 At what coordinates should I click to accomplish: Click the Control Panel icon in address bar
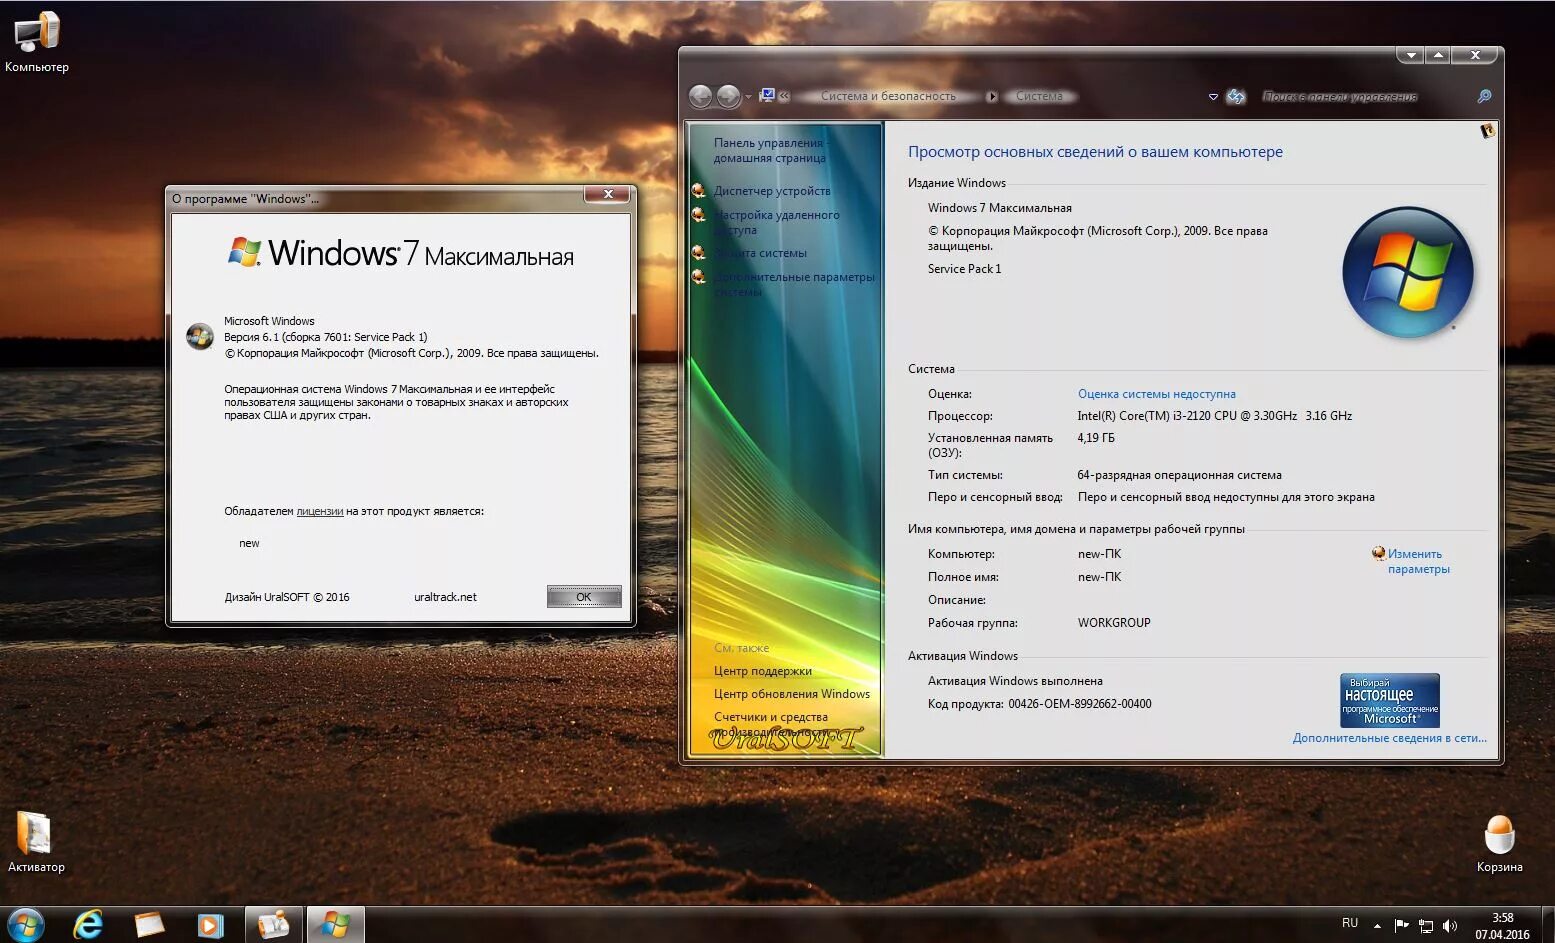click(x=767, y=95)
